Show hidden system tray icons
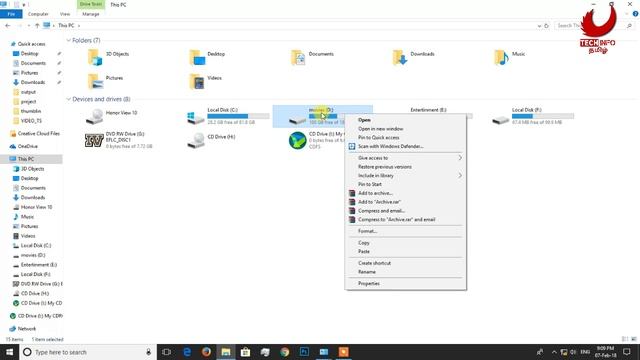The width and height of the screenshot is (640, 360). [x=554, y=352]
